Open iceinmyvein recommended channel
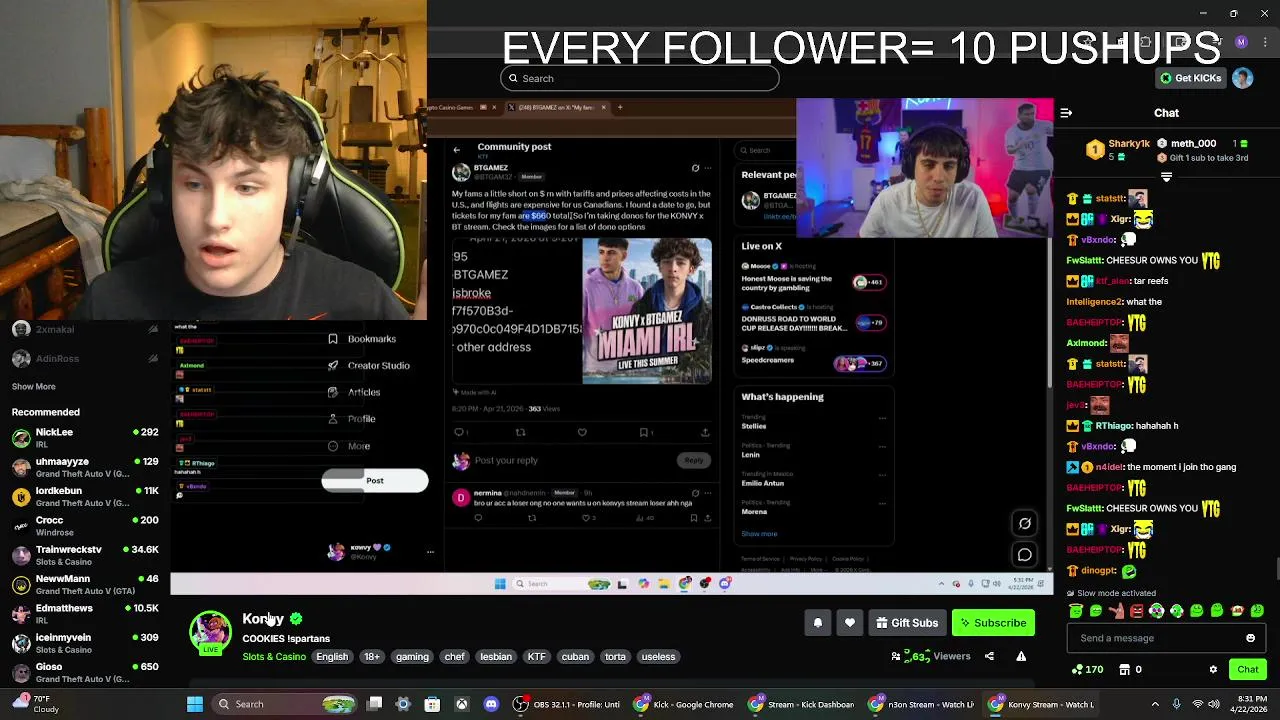1280x720 pixels. [x=85, y=643]
